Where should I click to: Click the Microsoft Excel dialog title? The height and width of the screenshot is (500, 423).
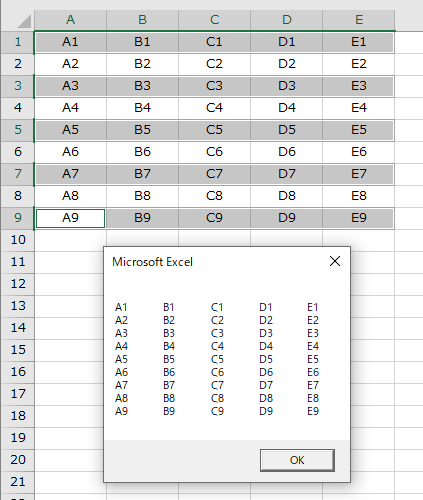tap(152, 262)
